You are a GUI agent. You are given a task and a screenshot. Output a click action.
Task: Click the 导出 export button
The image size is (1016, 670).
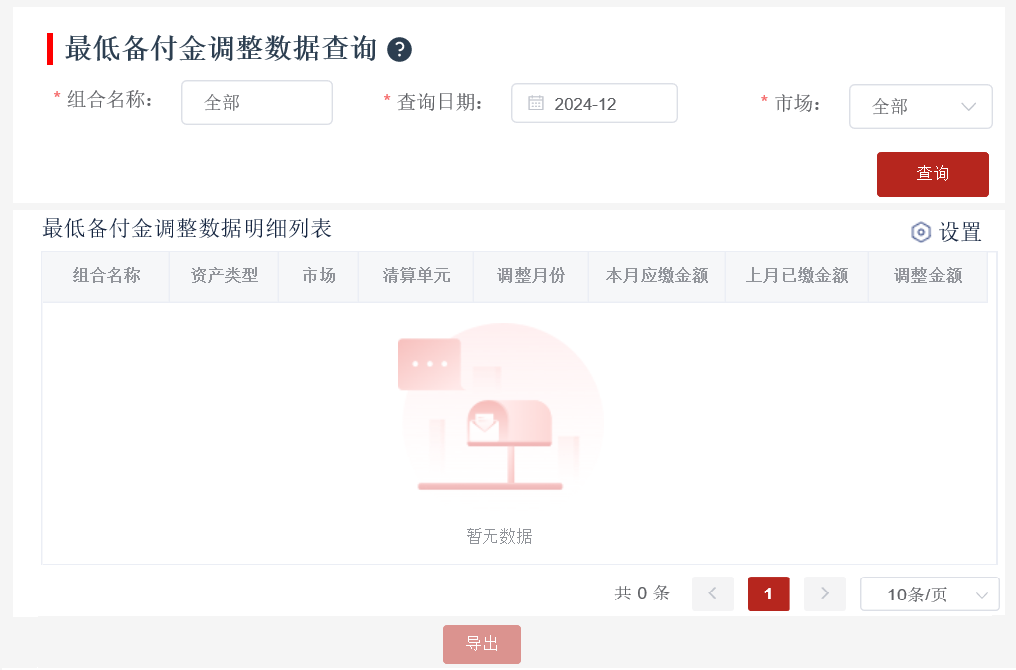[x=482, y=644]
